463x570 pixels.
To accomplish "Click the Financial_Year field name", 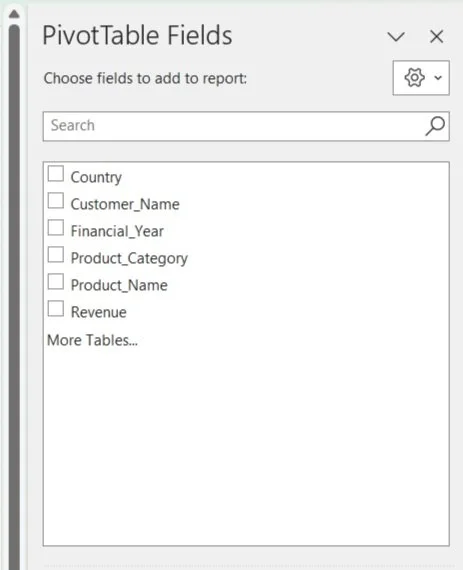I will (x=117, y=231).
